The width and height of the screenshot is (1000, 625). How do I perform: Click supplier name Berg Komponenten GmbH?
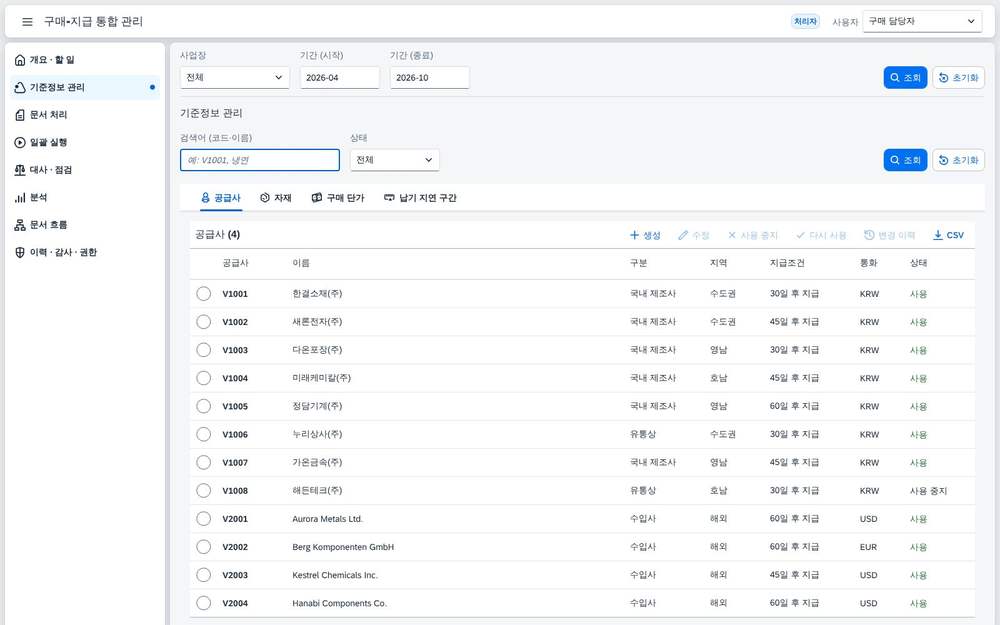point(343,547)
